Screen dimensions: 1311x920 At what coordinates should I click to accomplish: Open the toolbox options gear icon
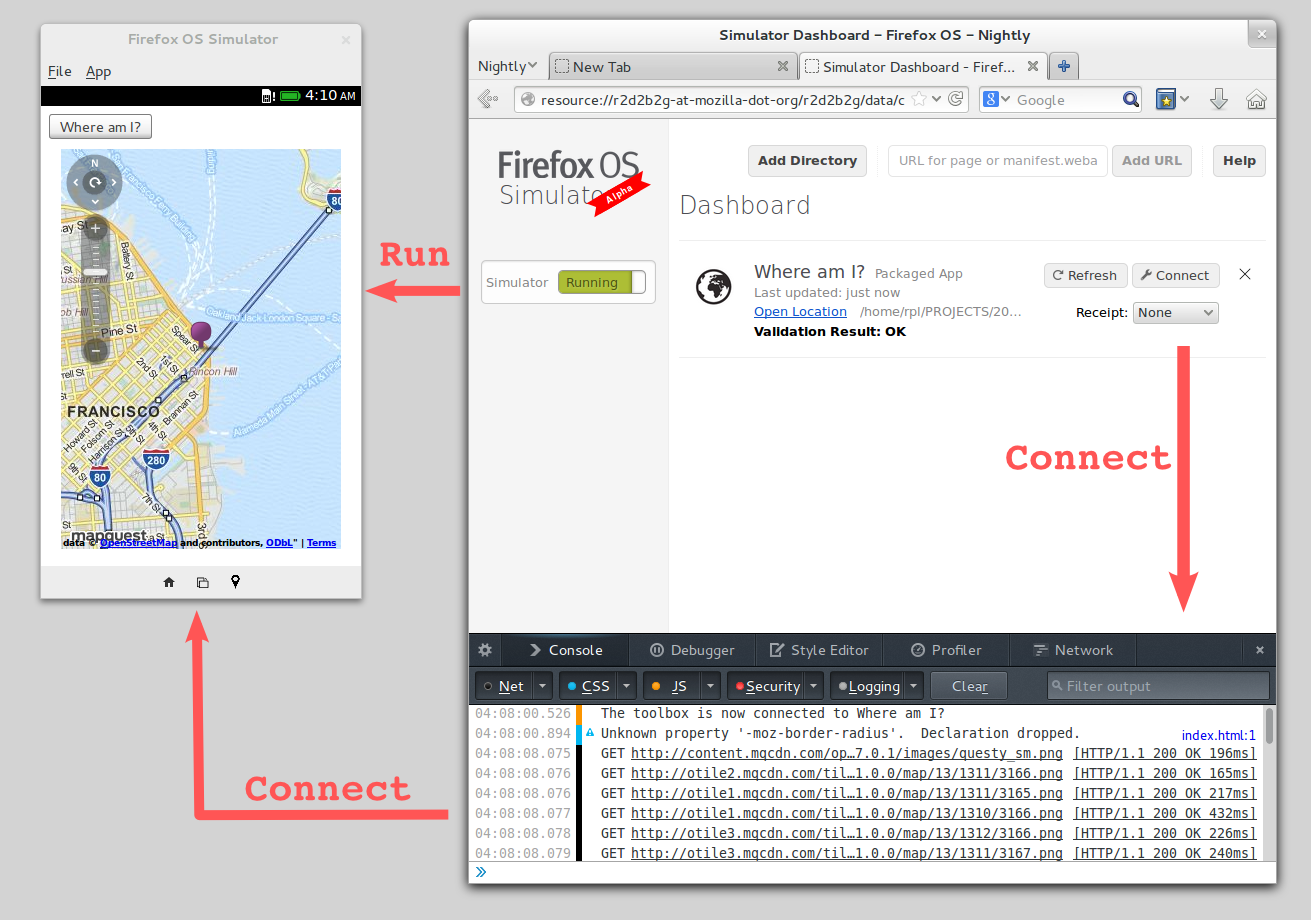click(485, 650)
